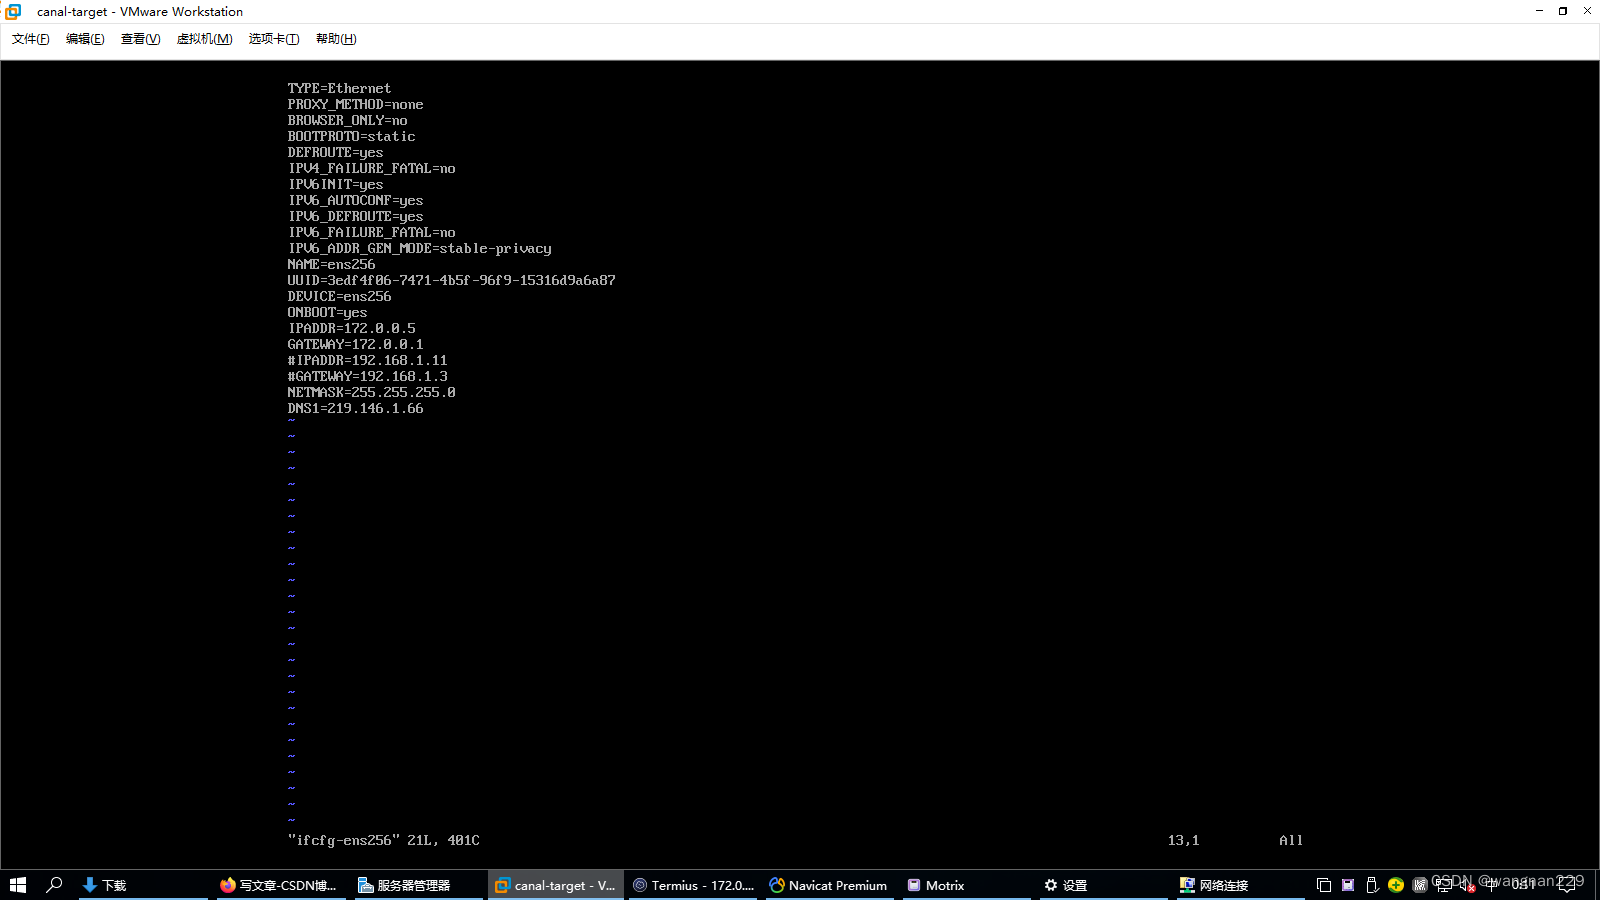
Task: Click VMware Workstation title bar logo
Action: [13, 12]
